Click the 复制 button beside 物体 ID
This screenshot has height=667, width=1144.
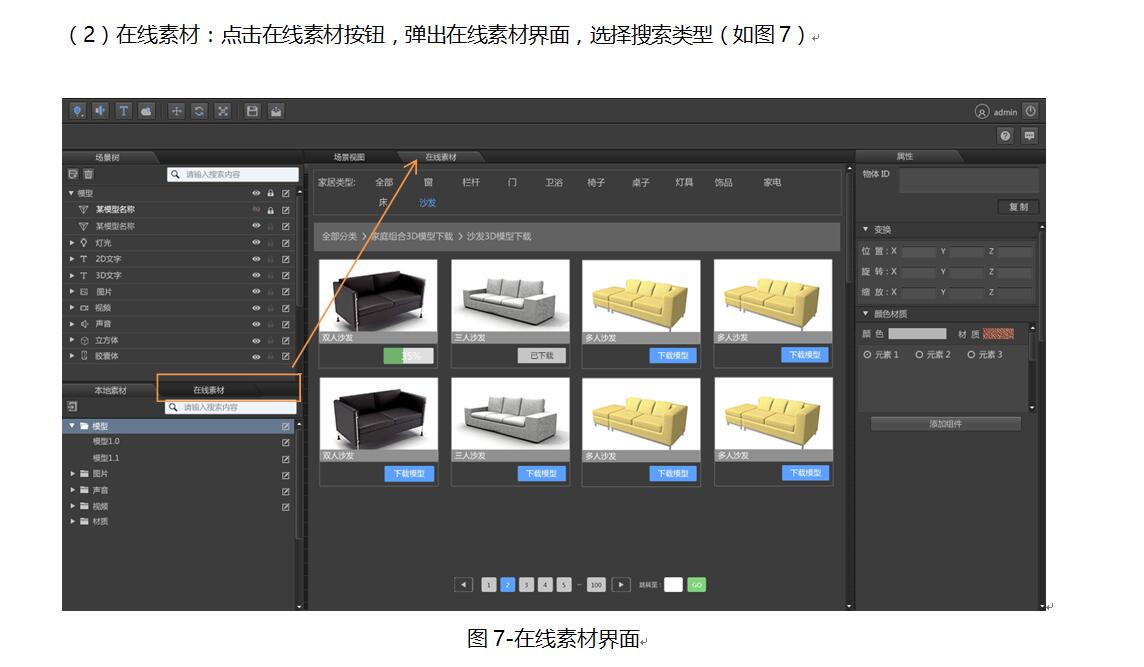(1018, 207)
